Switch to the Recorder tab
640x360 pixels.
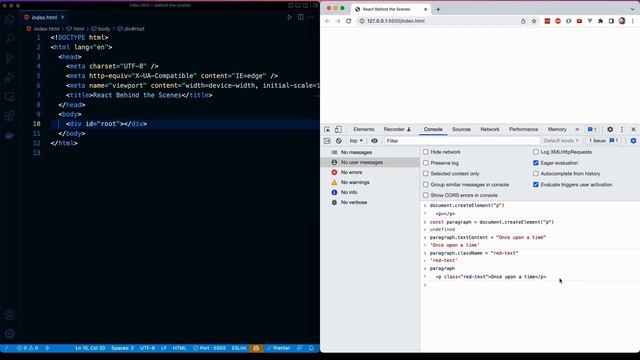(397, 129)
